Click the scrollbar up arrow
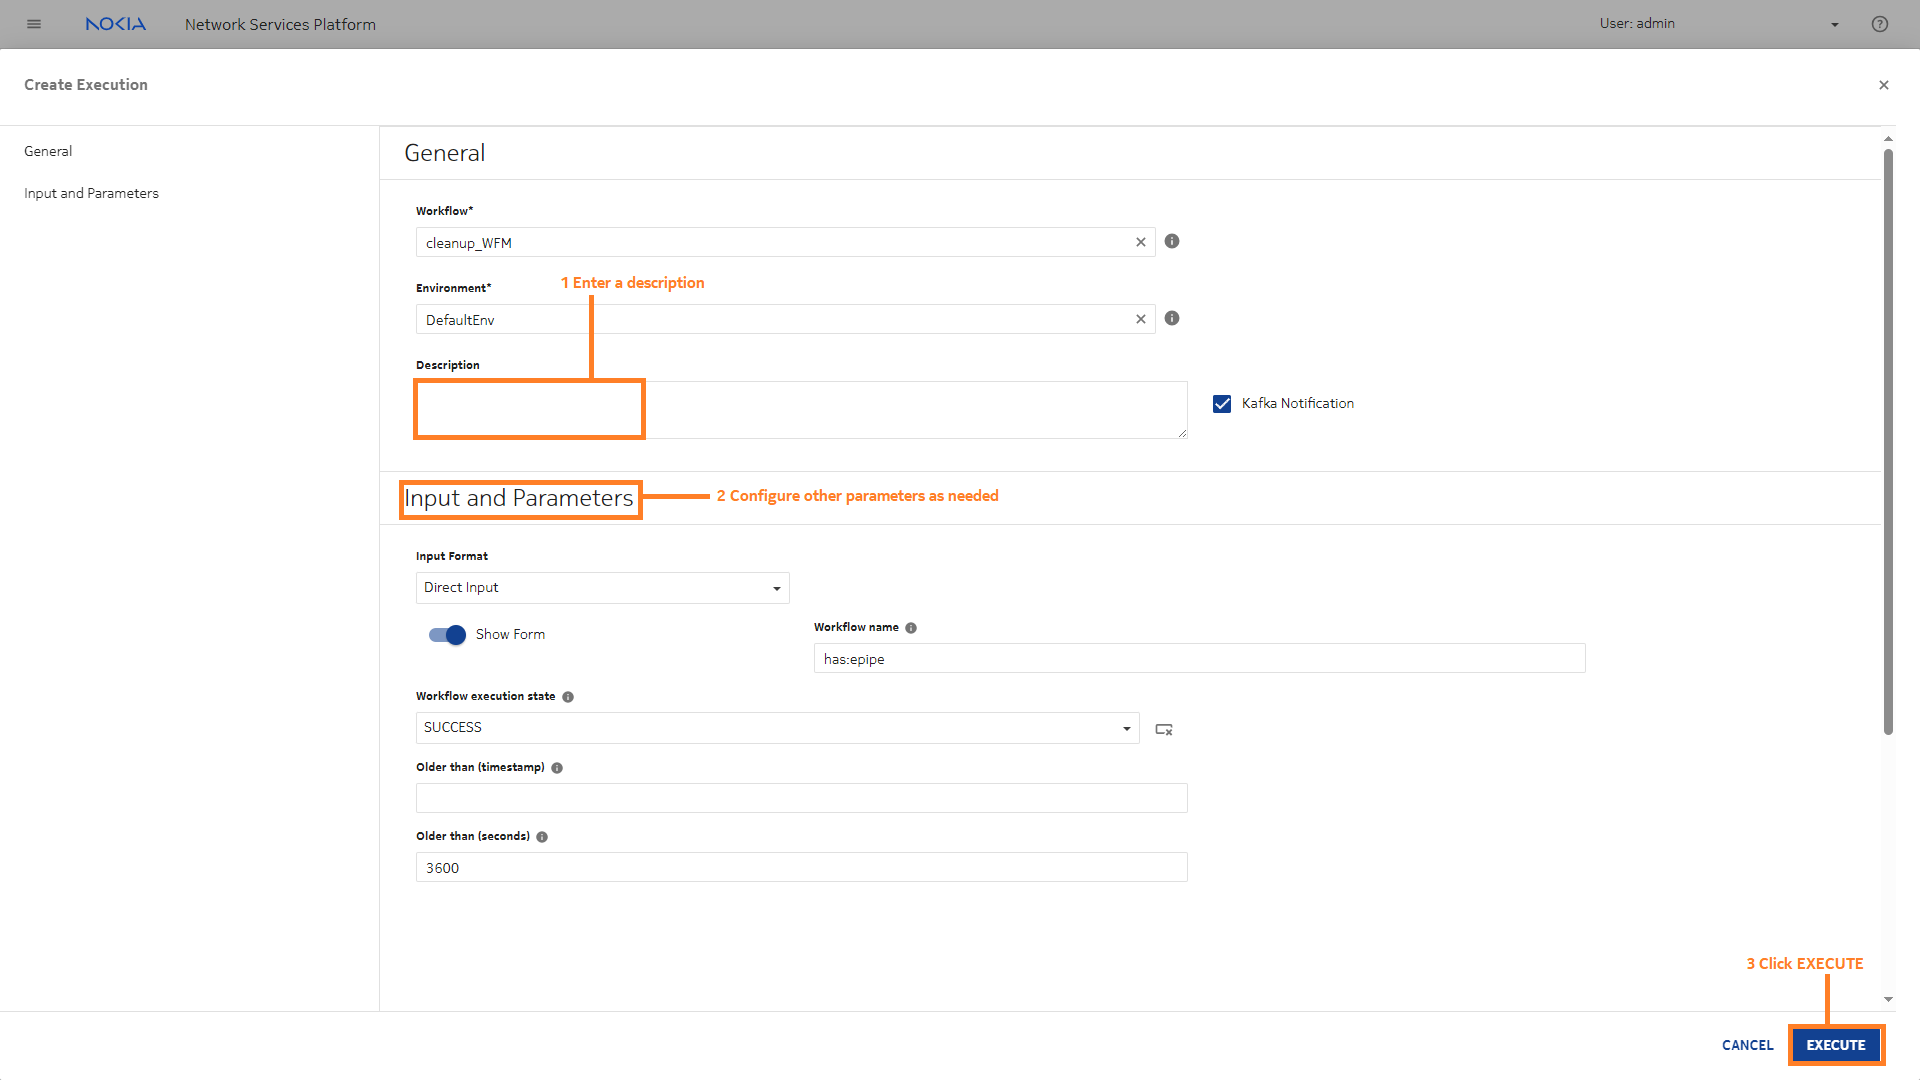The image size is (1920, 1080). point(1888,139)
